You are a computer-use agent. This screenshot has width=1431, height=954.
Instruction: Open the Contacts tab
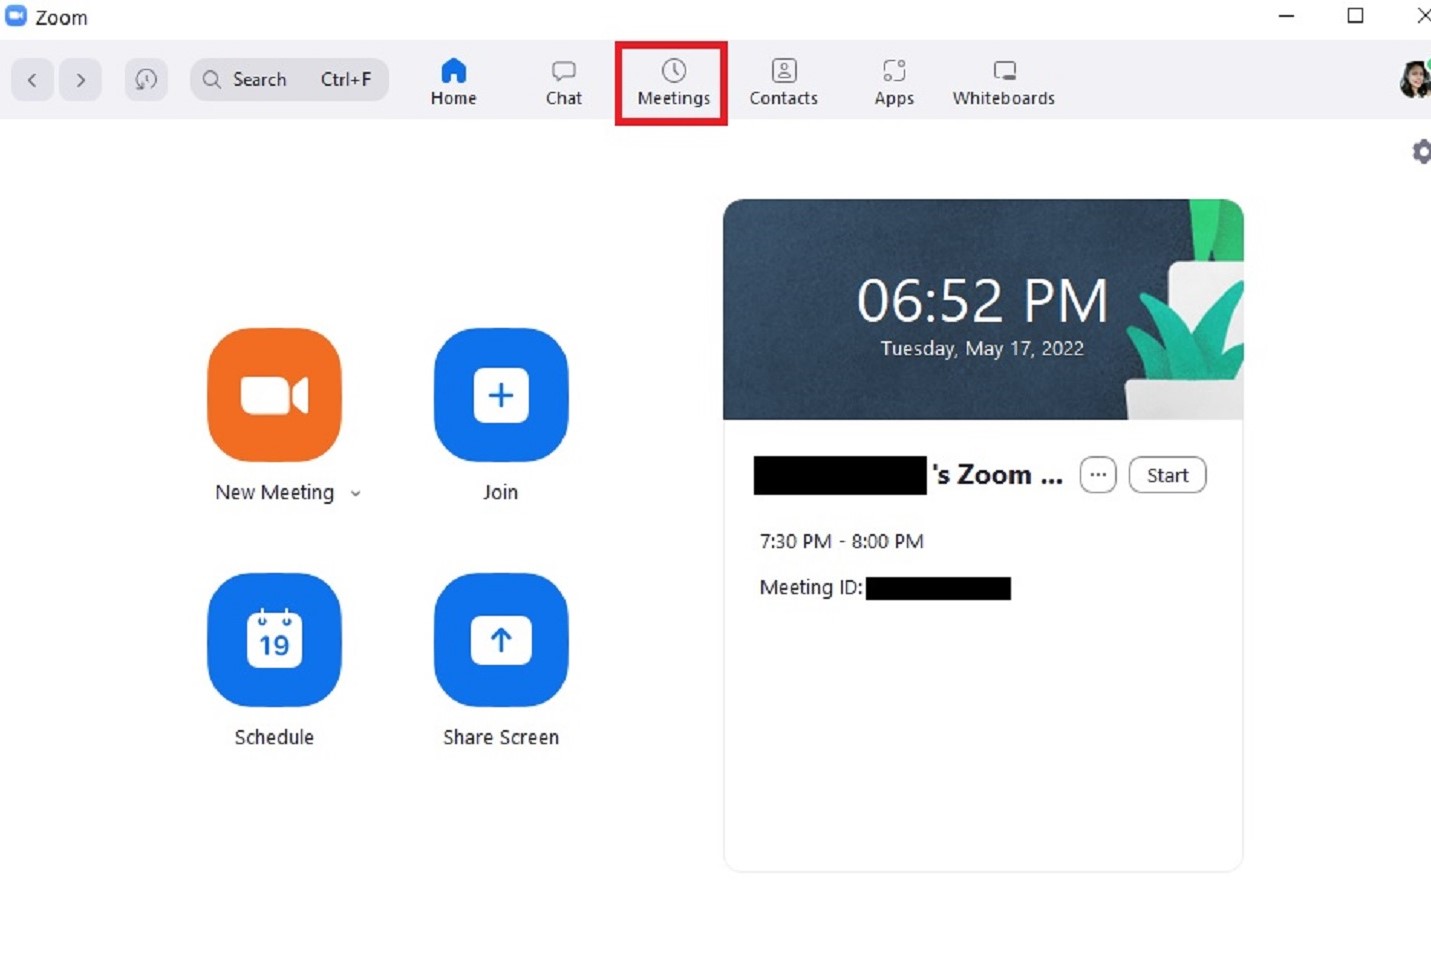(784, 82)
